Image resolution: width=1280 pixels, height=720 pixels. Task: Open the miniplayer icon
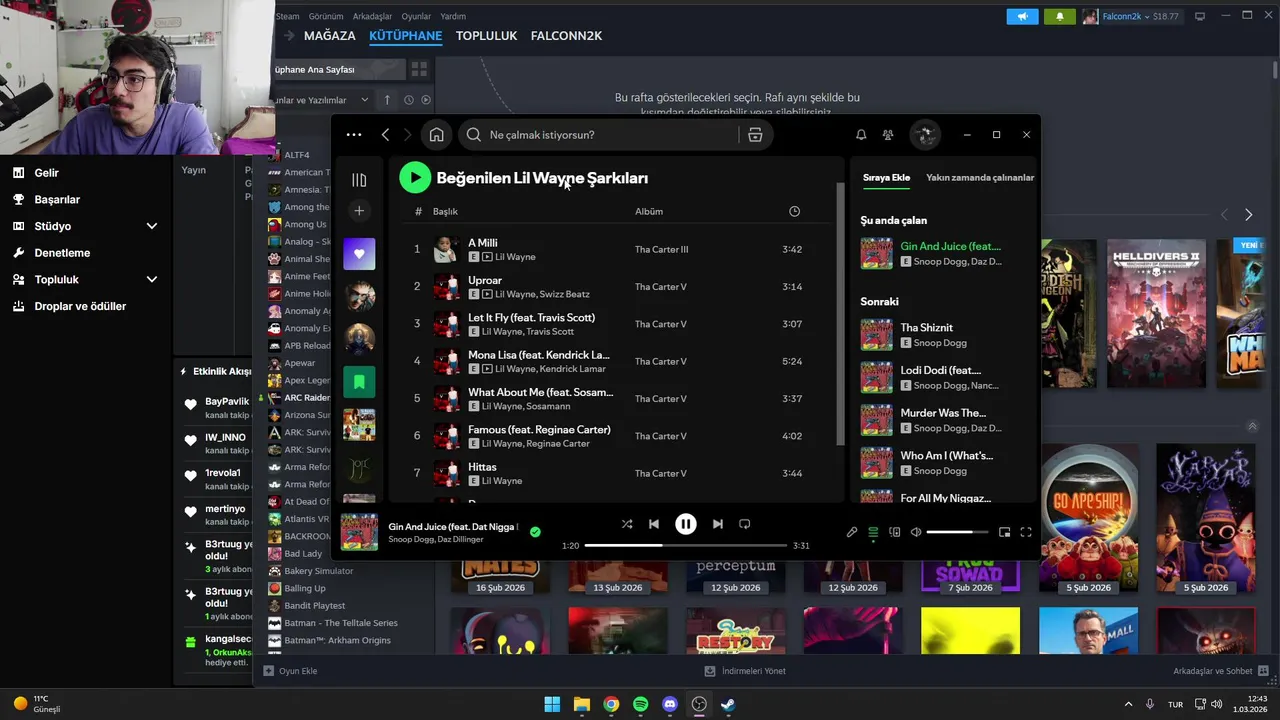coord(1004,532)
